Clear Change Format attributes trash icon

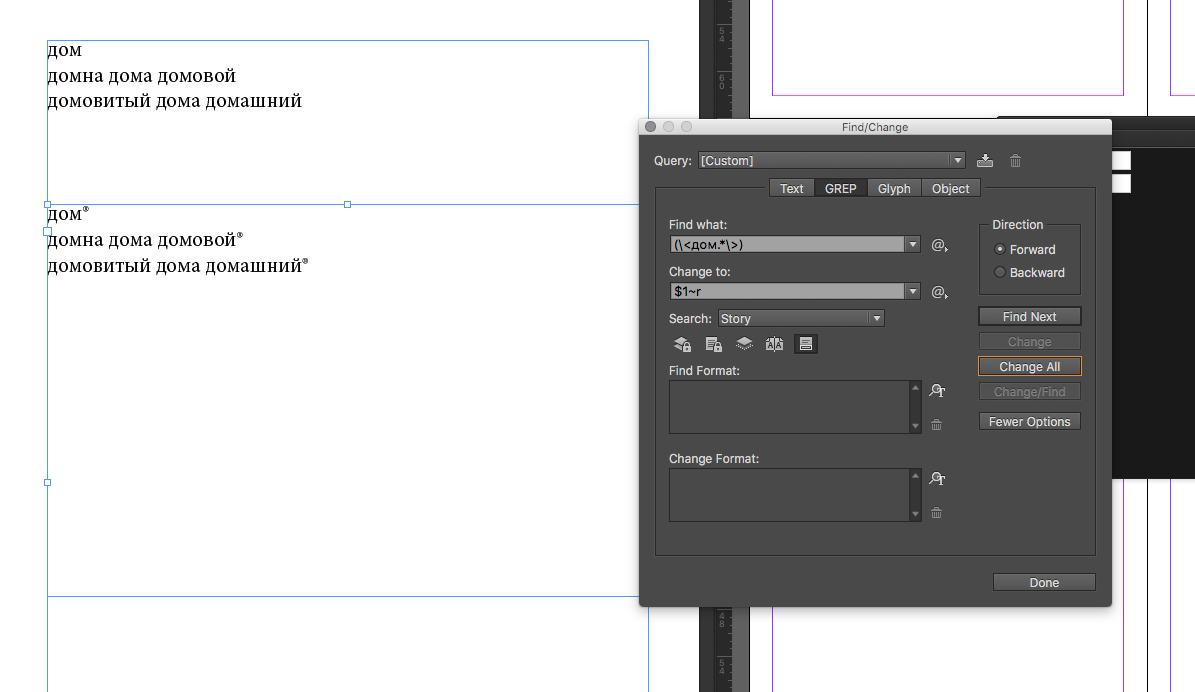pyautogui.click(x=937, y=513)
